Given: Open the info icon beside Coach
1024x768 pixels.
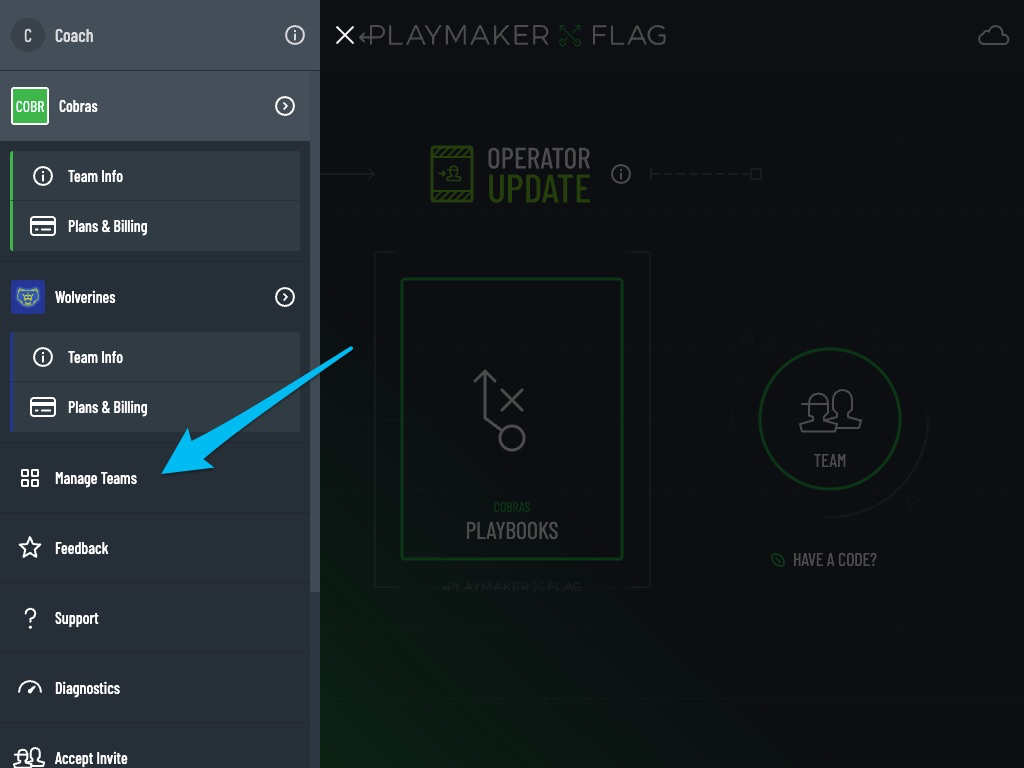Looking at the screenshot, I should [x=295, y=35].
